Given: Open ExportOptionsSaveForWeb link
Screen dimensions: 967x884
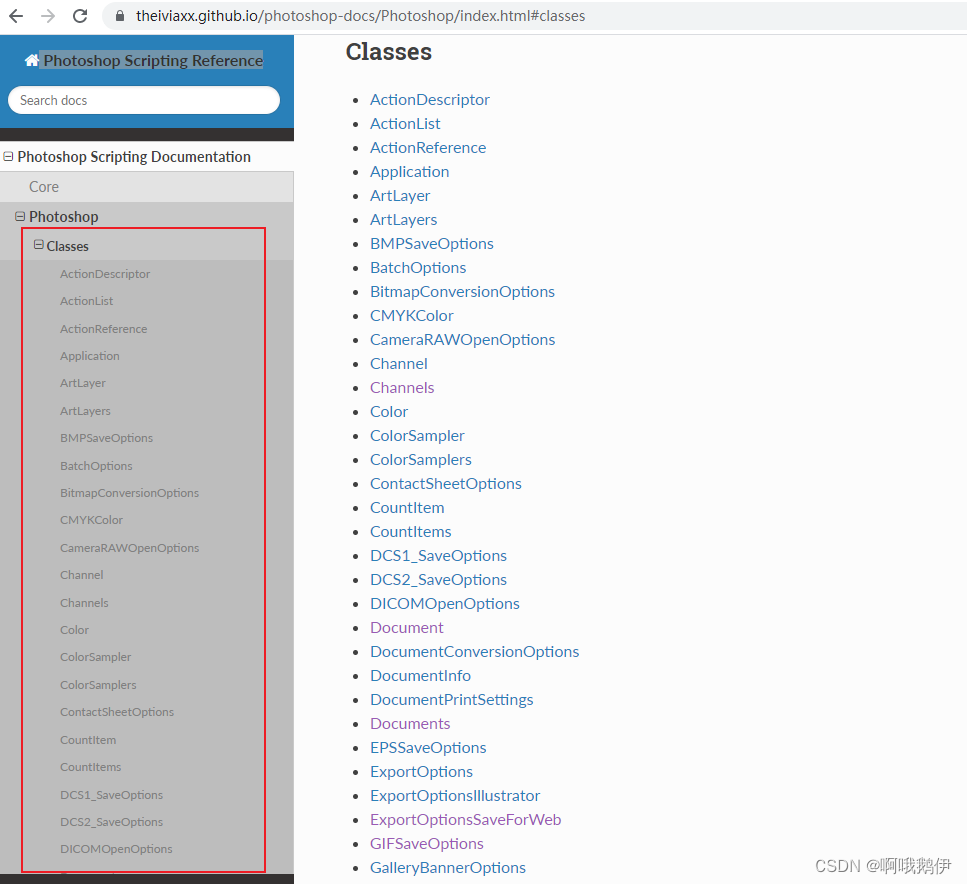Looking at the screenshot, I should pyautogui.click(x=466, y=820).
